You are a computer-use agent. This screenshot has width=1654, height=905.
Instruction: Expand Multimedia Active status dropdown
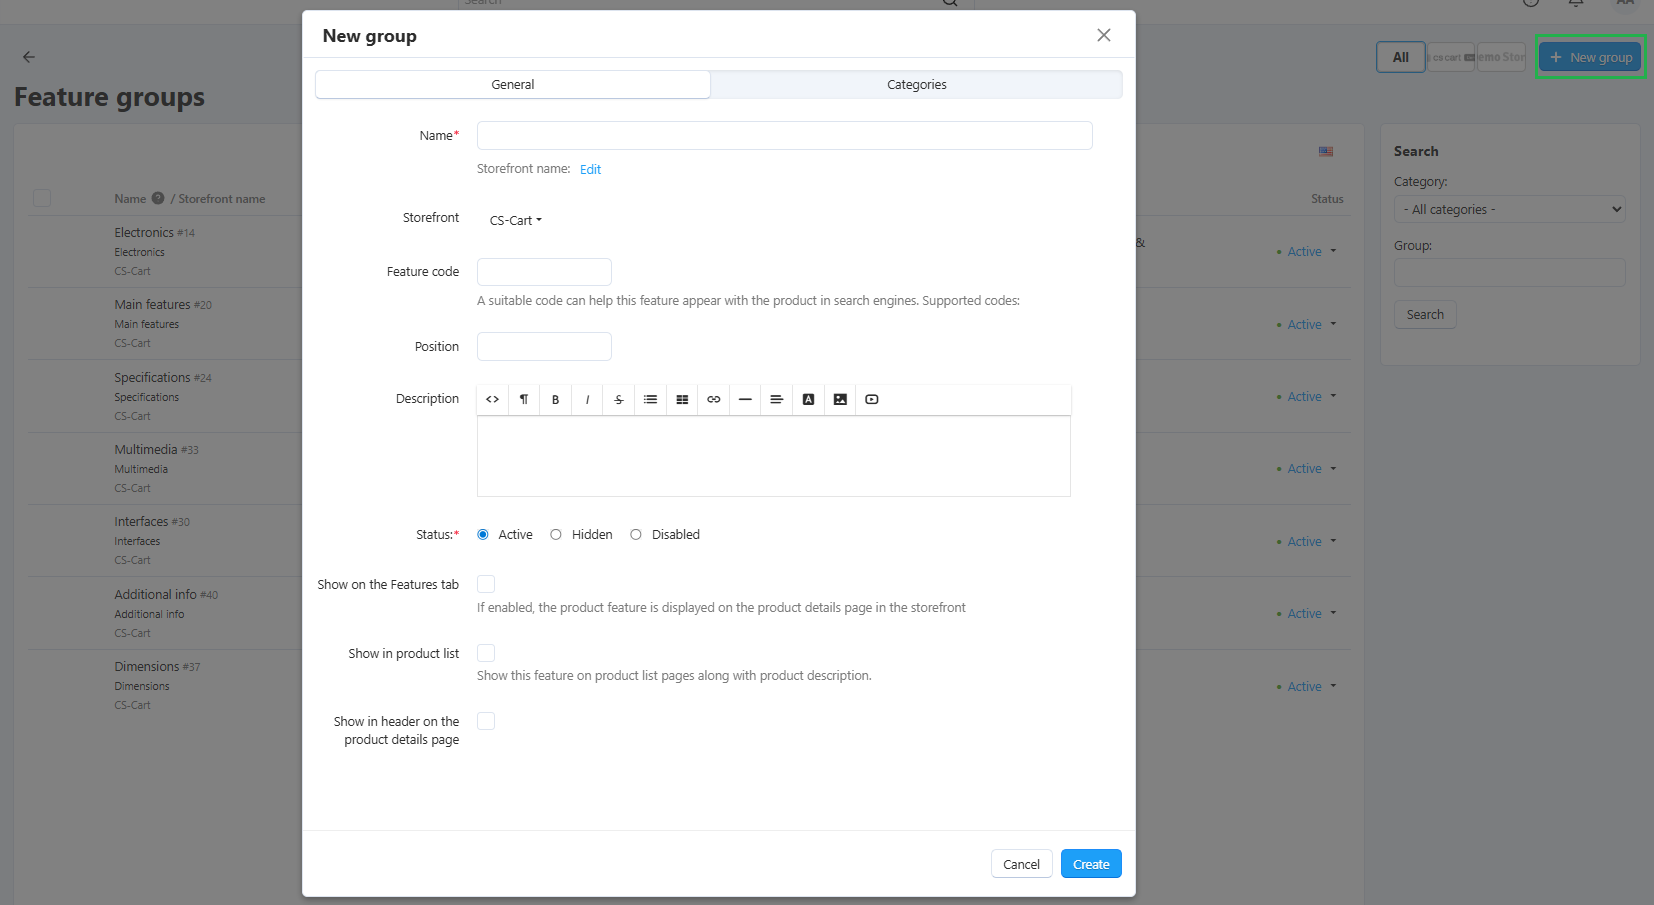click(1310, 468)
